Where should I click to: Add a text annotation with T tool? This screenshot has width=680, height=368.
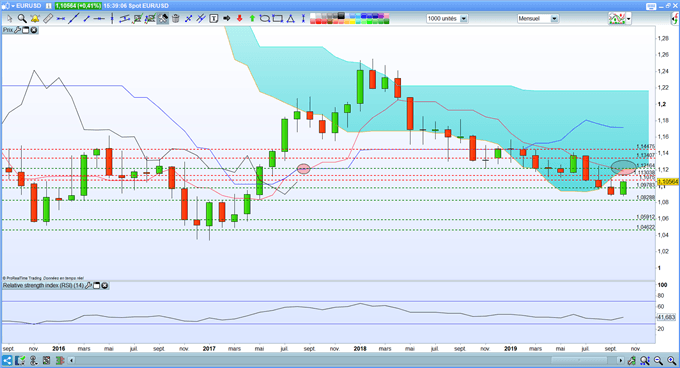(x=214, y=19)
